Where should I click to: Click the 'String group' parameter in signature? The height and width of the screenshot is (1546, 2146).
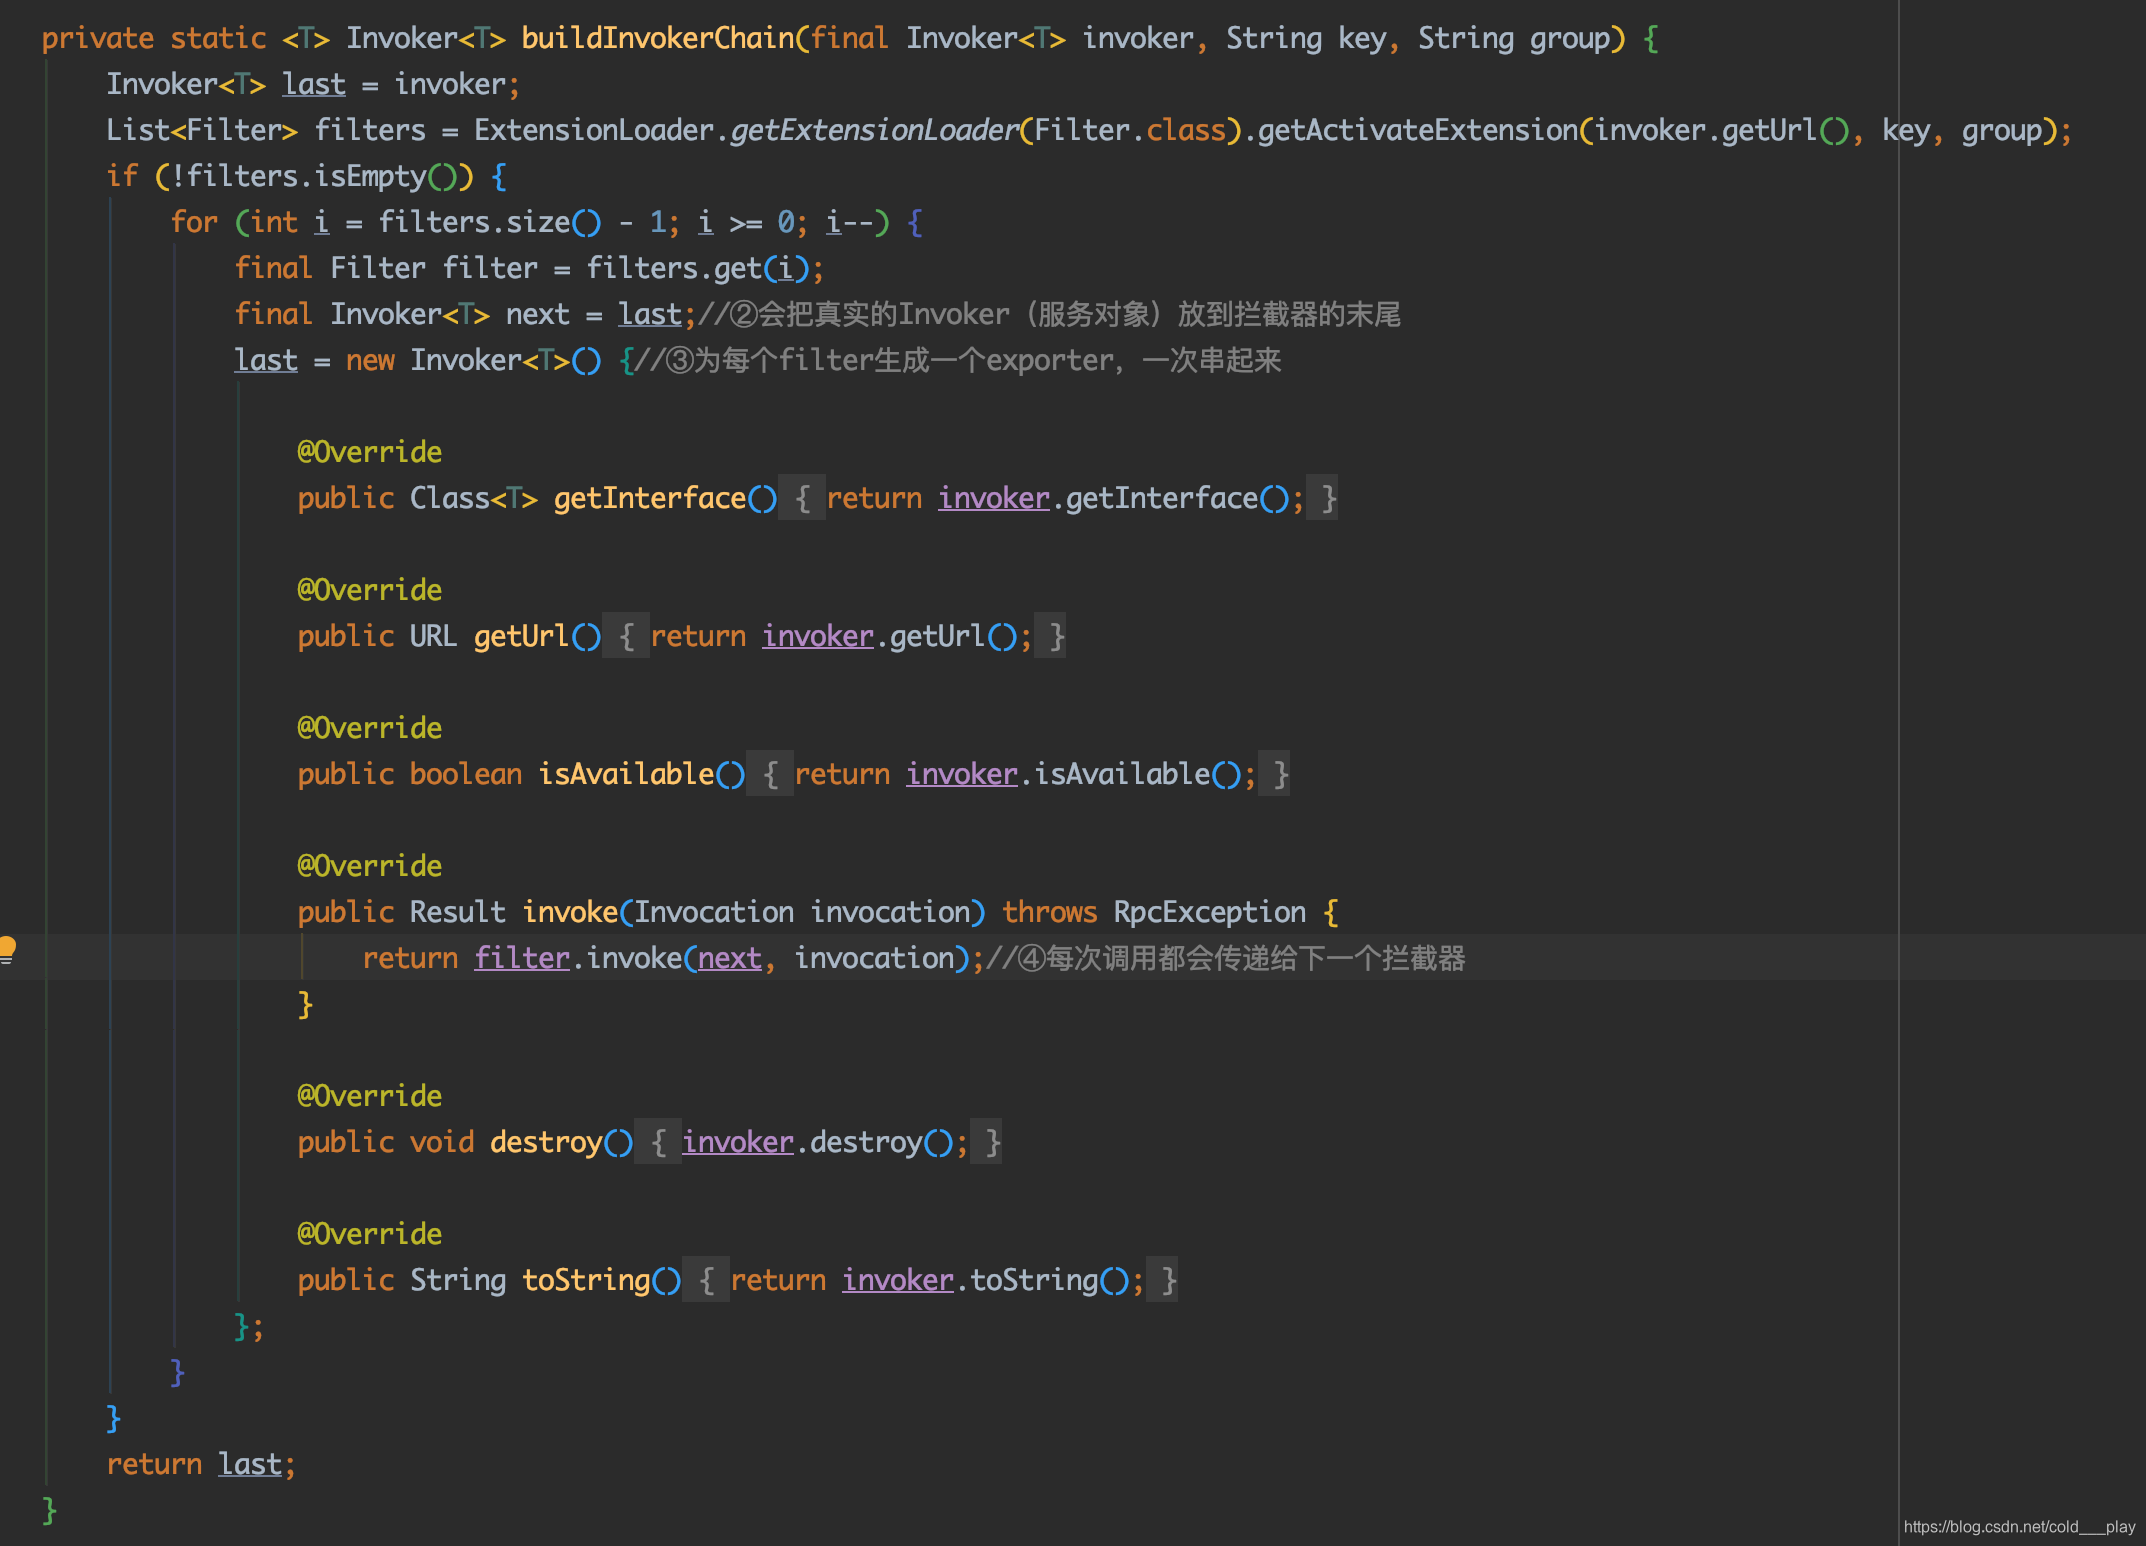tap(1514, 38)
